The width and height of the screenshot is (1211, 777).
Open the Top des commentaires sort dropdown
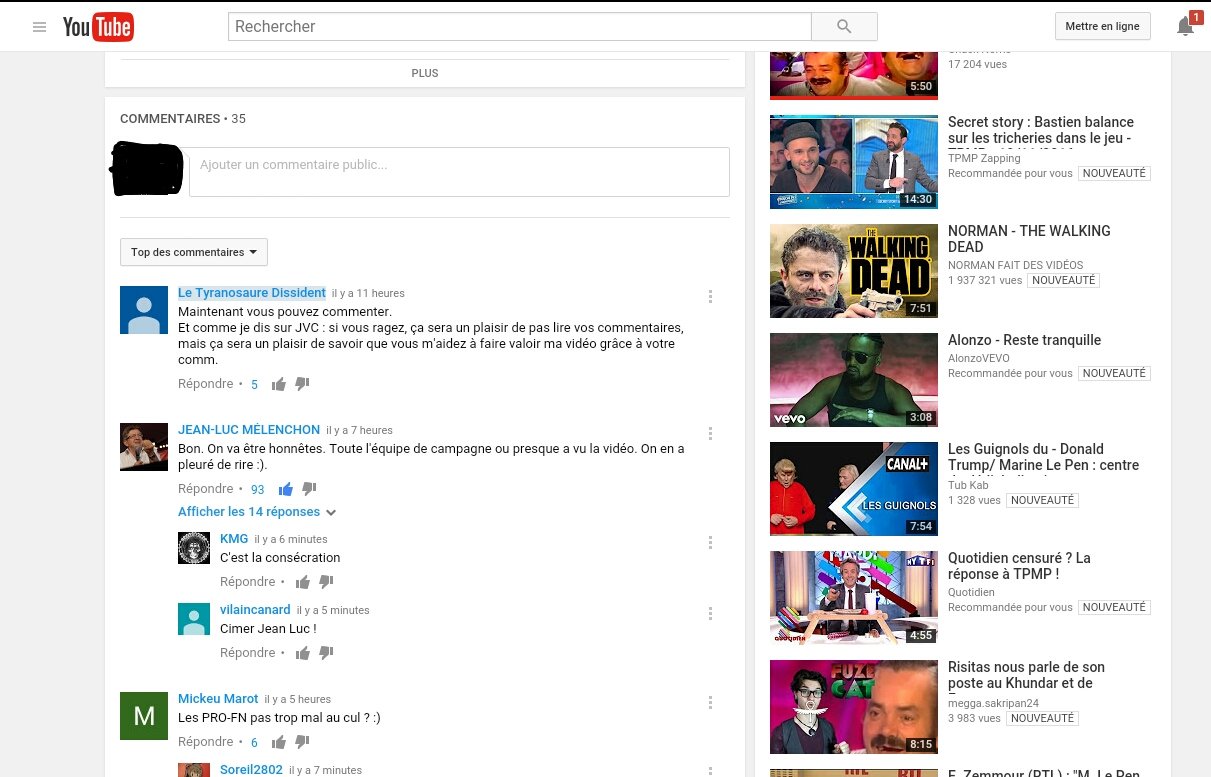tap(194, 252)
